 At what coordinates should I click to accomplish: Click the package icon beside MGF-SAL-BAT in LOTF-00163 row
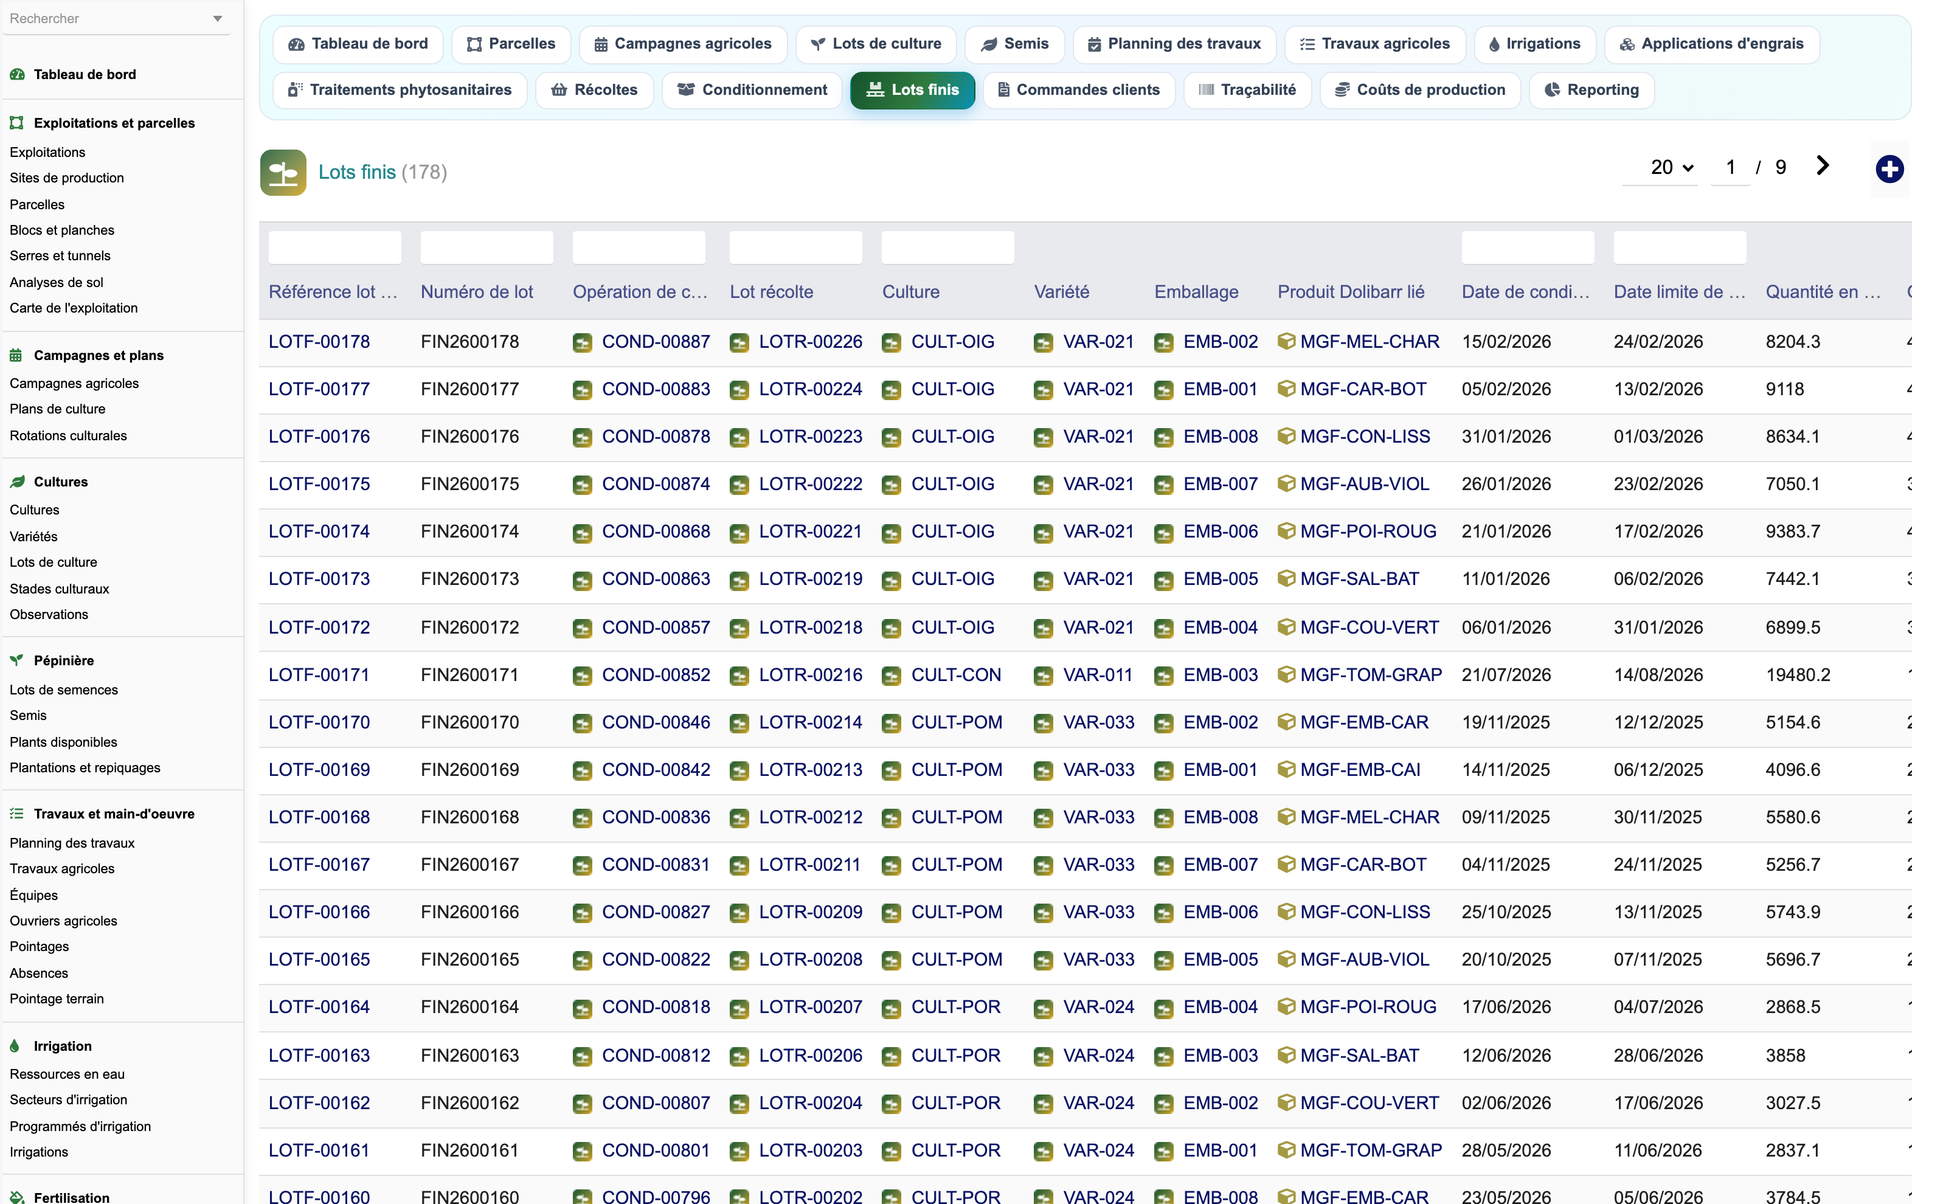click(1287, 1054)
